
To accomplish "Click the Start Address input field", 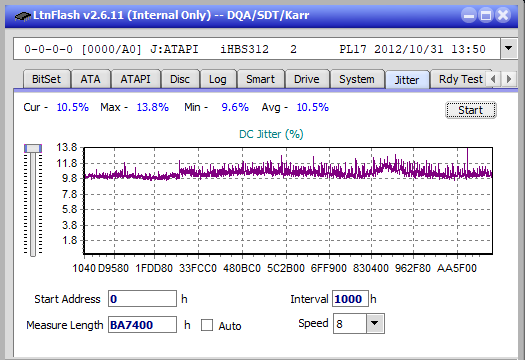I will (x=142, y=299).
